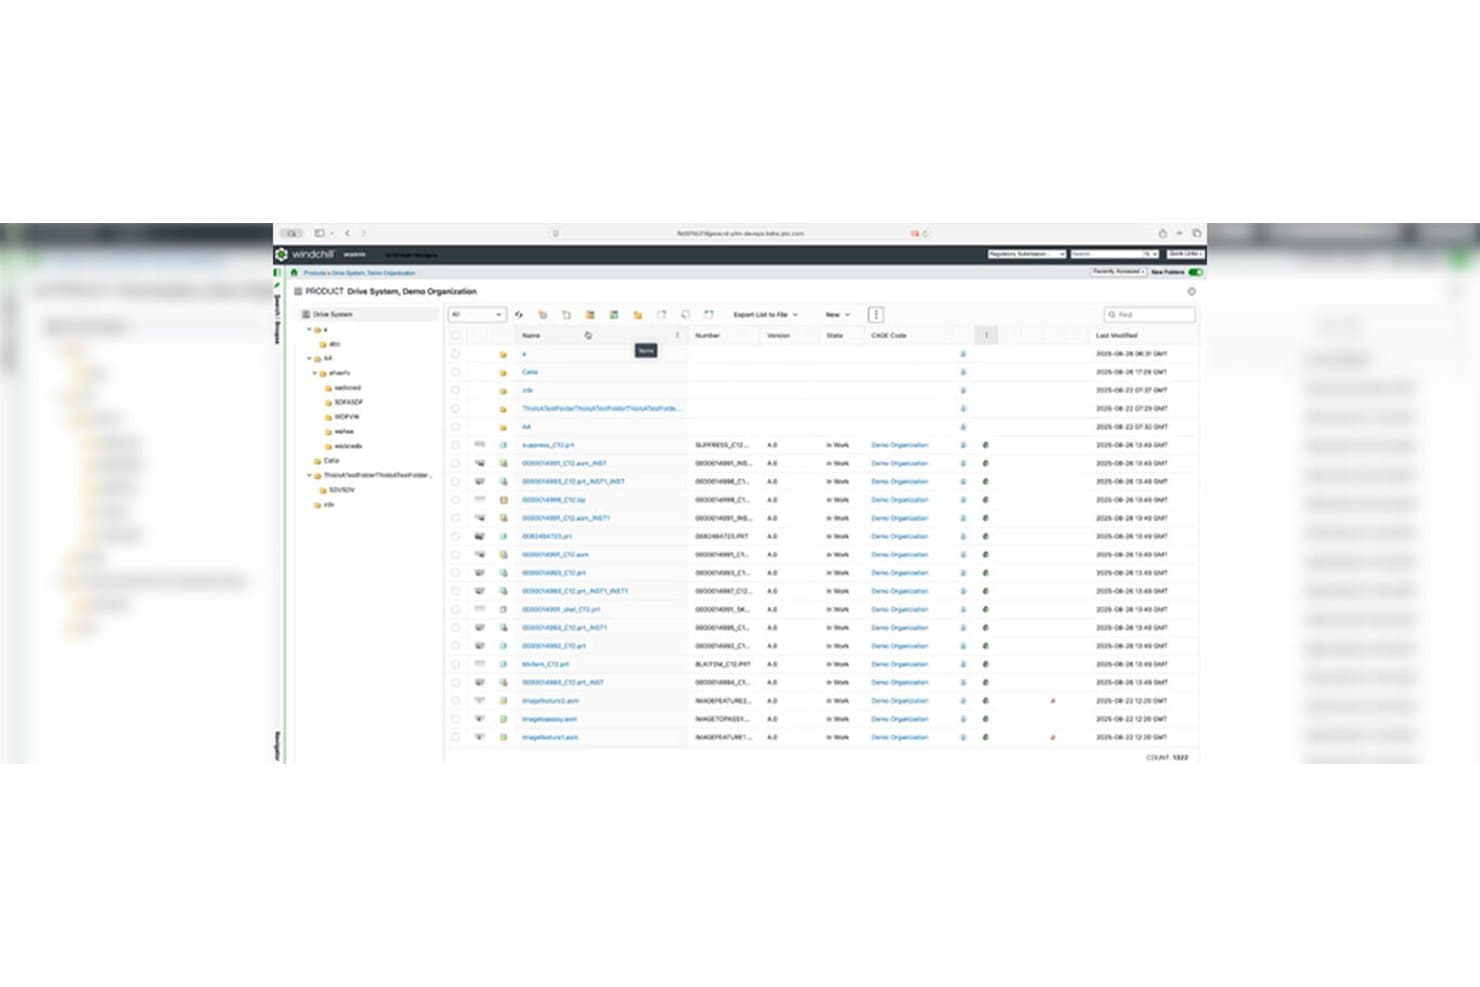Select the SDFASDF folder in the tree
Screen dimensions: 1480x987
tap(348, 402)
